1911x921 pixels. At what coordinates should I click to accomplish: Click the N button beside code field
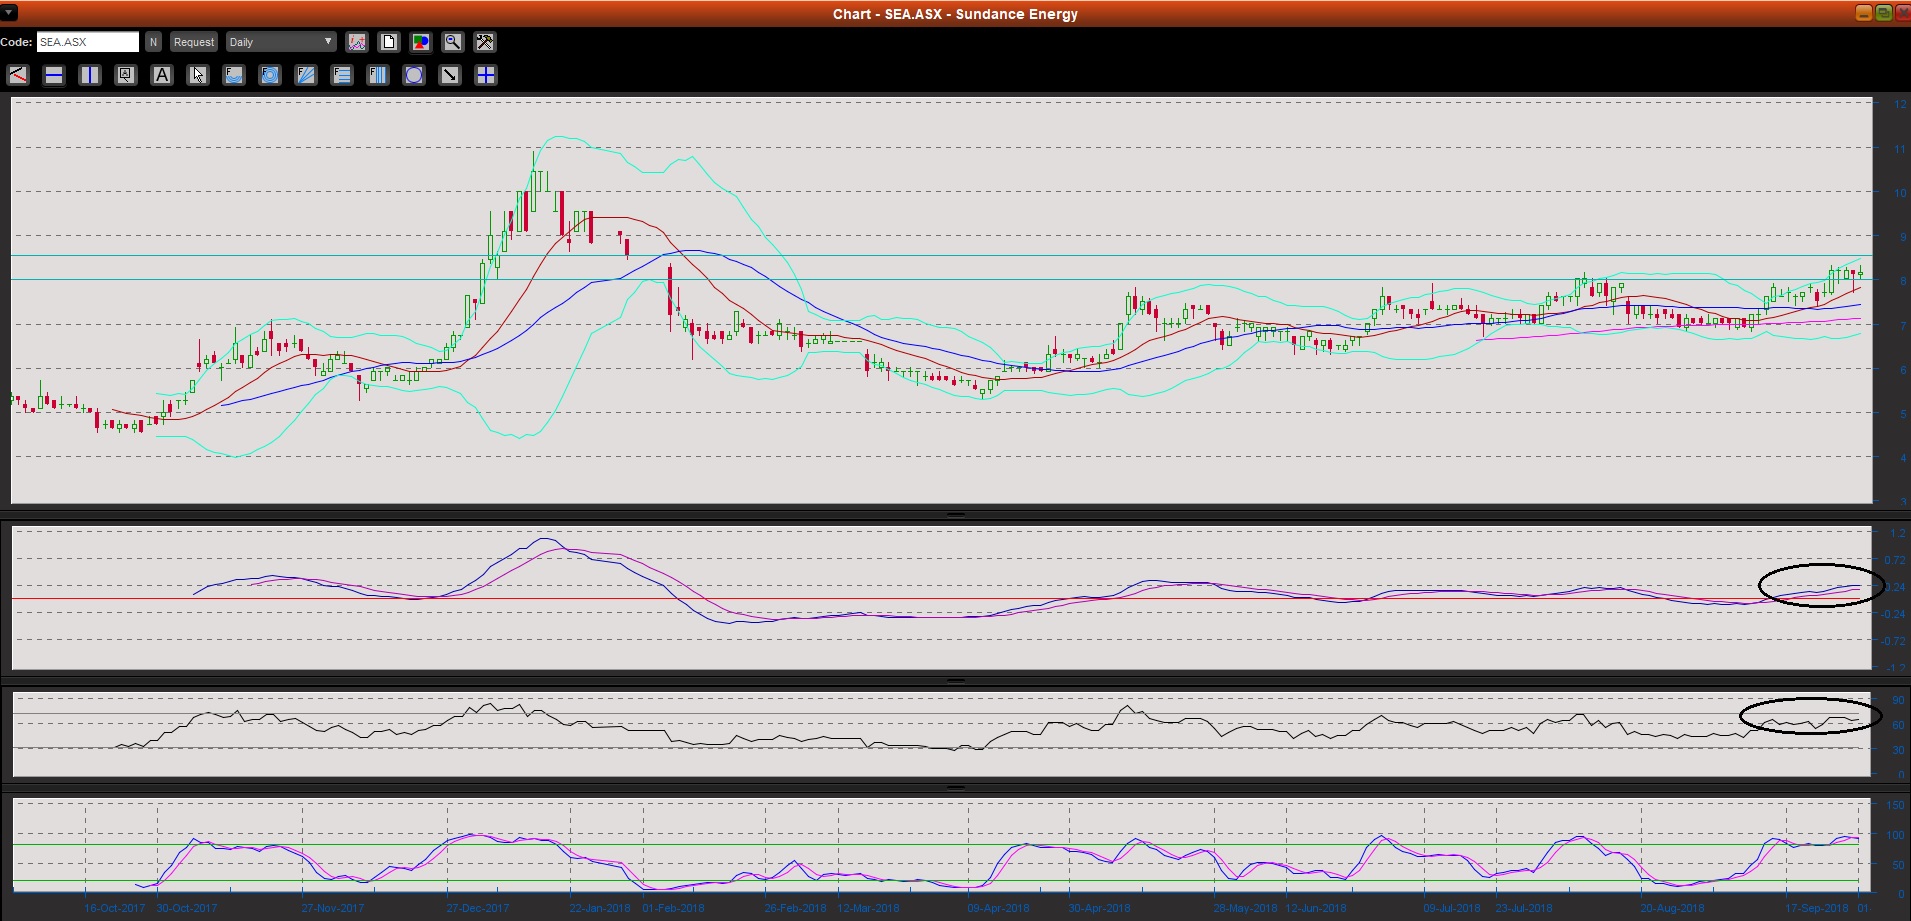click(x=153, y=42)
